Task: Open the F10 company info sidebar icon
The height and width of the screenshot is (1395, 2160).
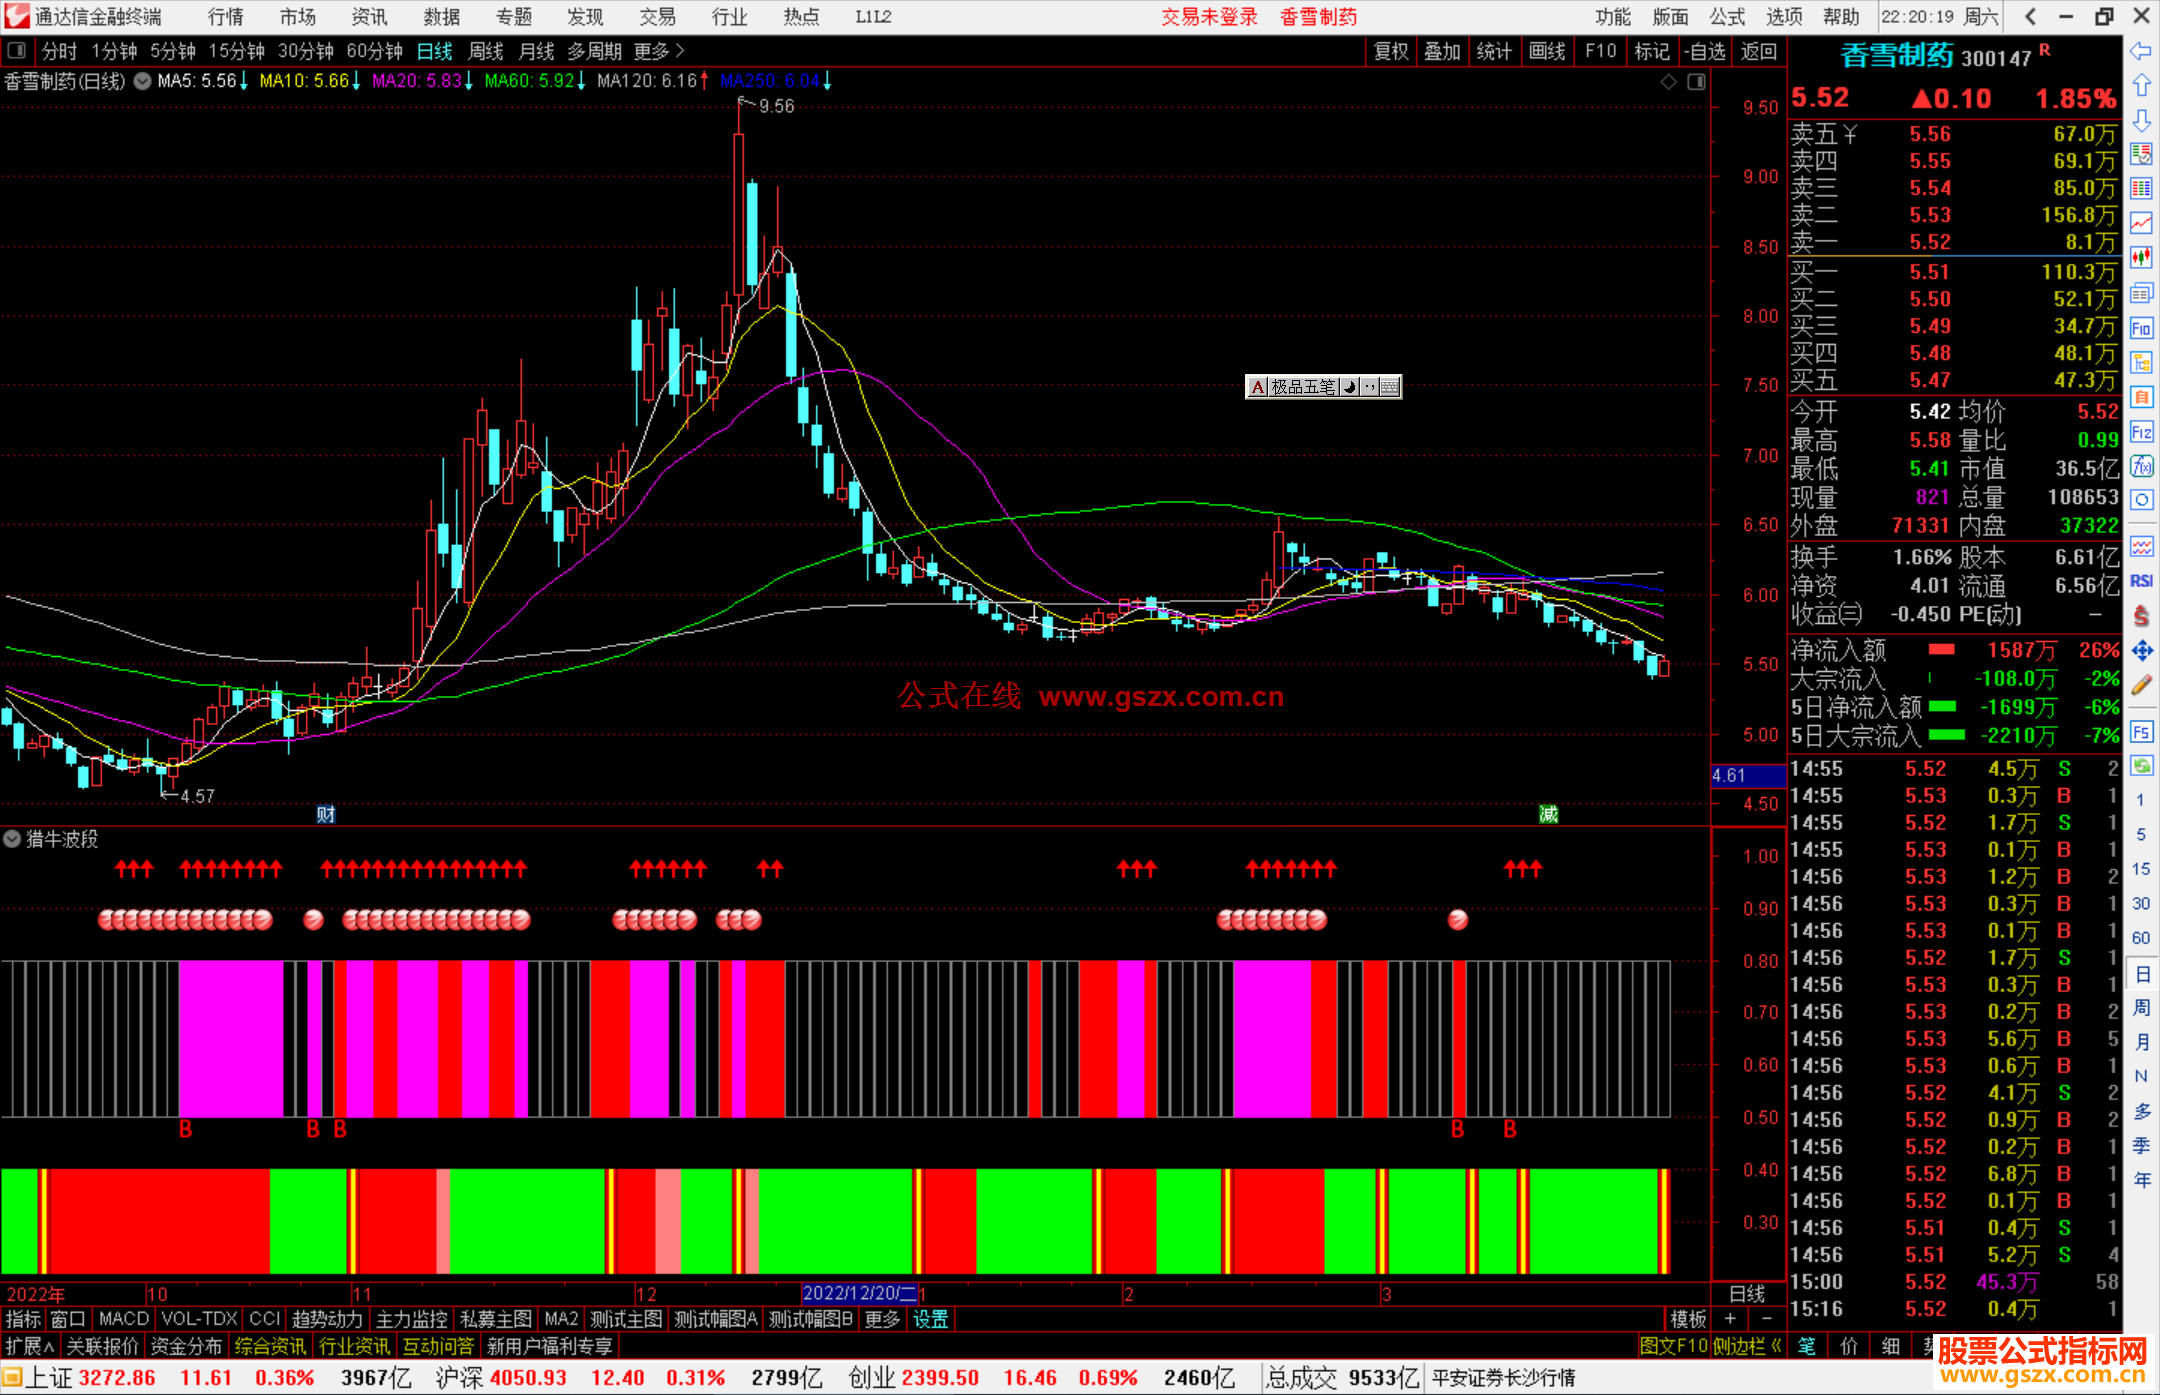Action: click(x=2141, y=328)
